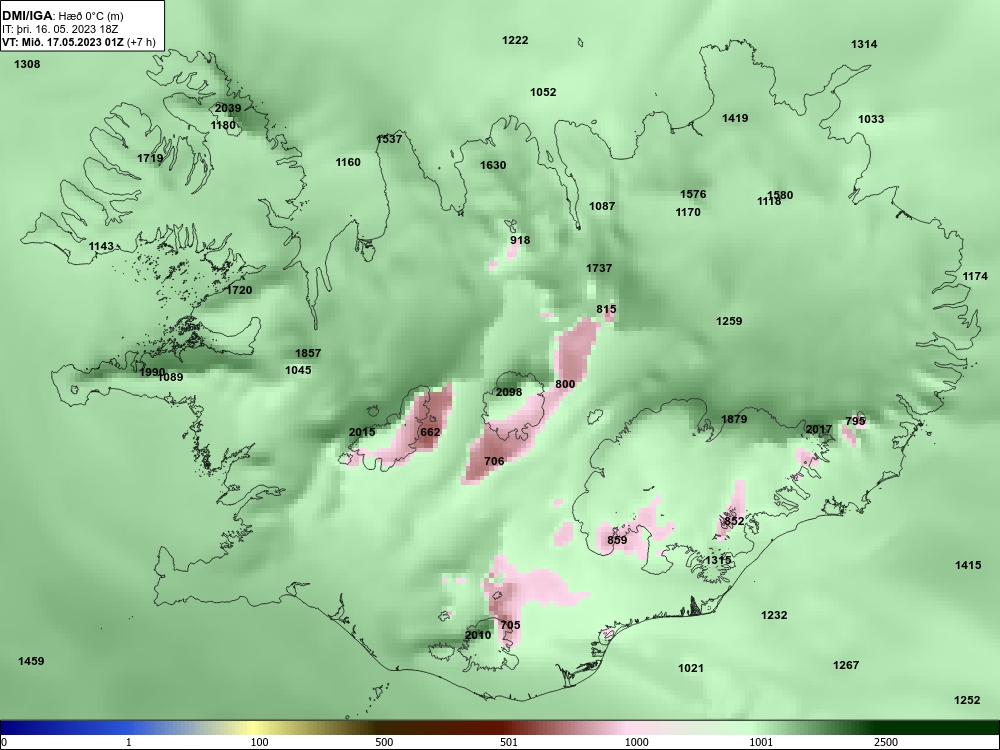The height and width of the screenshot is (750, 1000).
Task: Click the 1537 value label
Action: point(388,139)
